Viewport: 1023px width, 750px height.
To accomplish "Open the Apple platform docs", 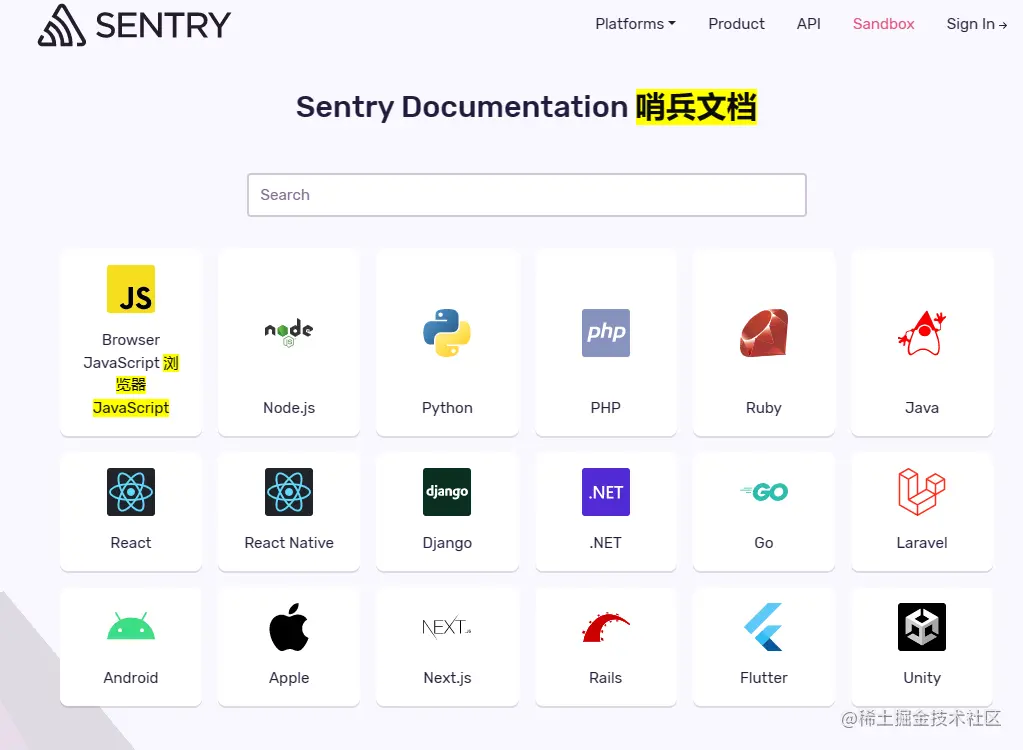I will click(x=288, y=626).
